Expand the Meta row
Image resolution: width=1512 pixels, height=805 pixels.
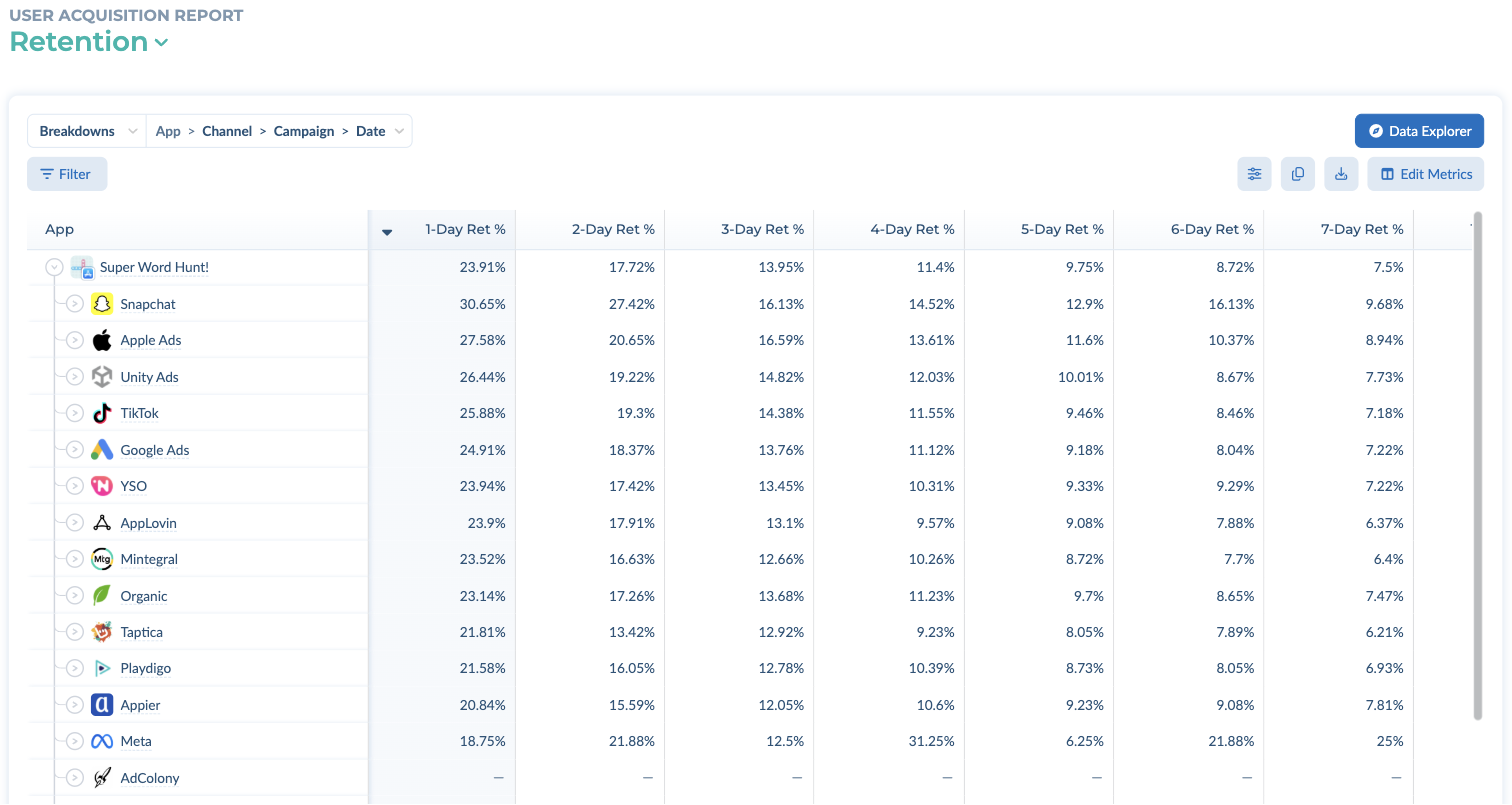[x=74, y=741]
